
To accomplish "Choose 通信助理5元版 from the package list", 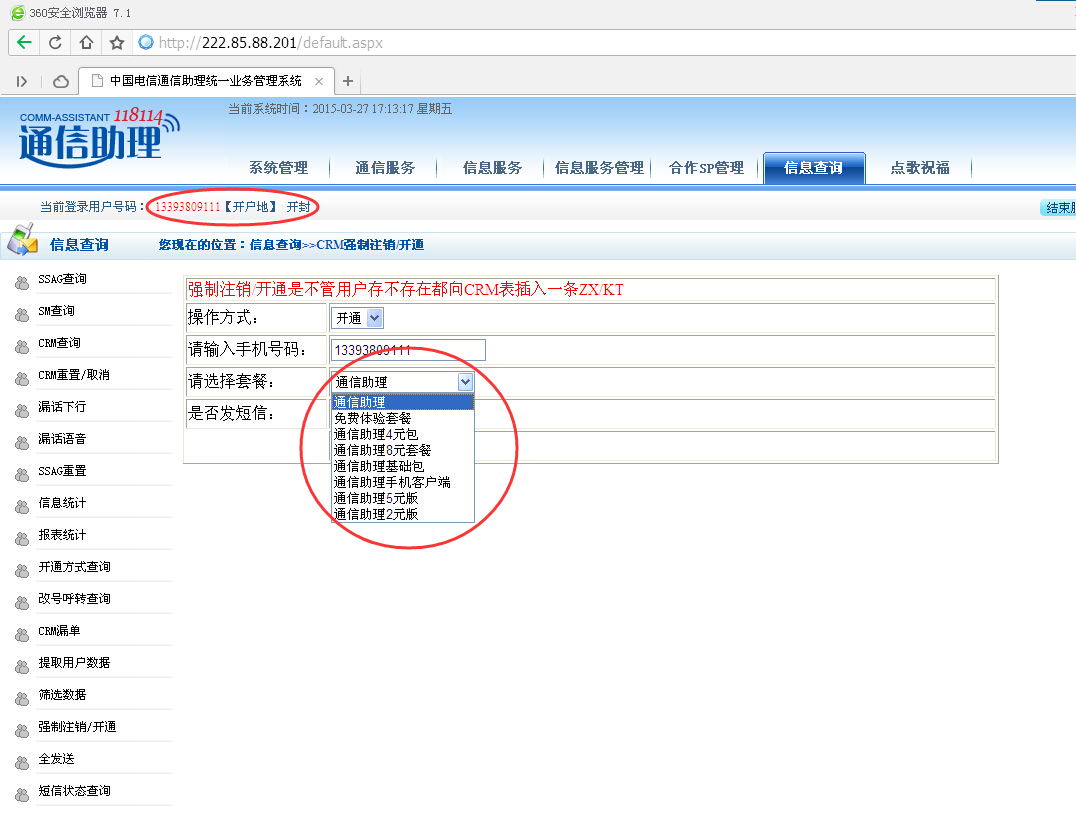I will point(403,498).
